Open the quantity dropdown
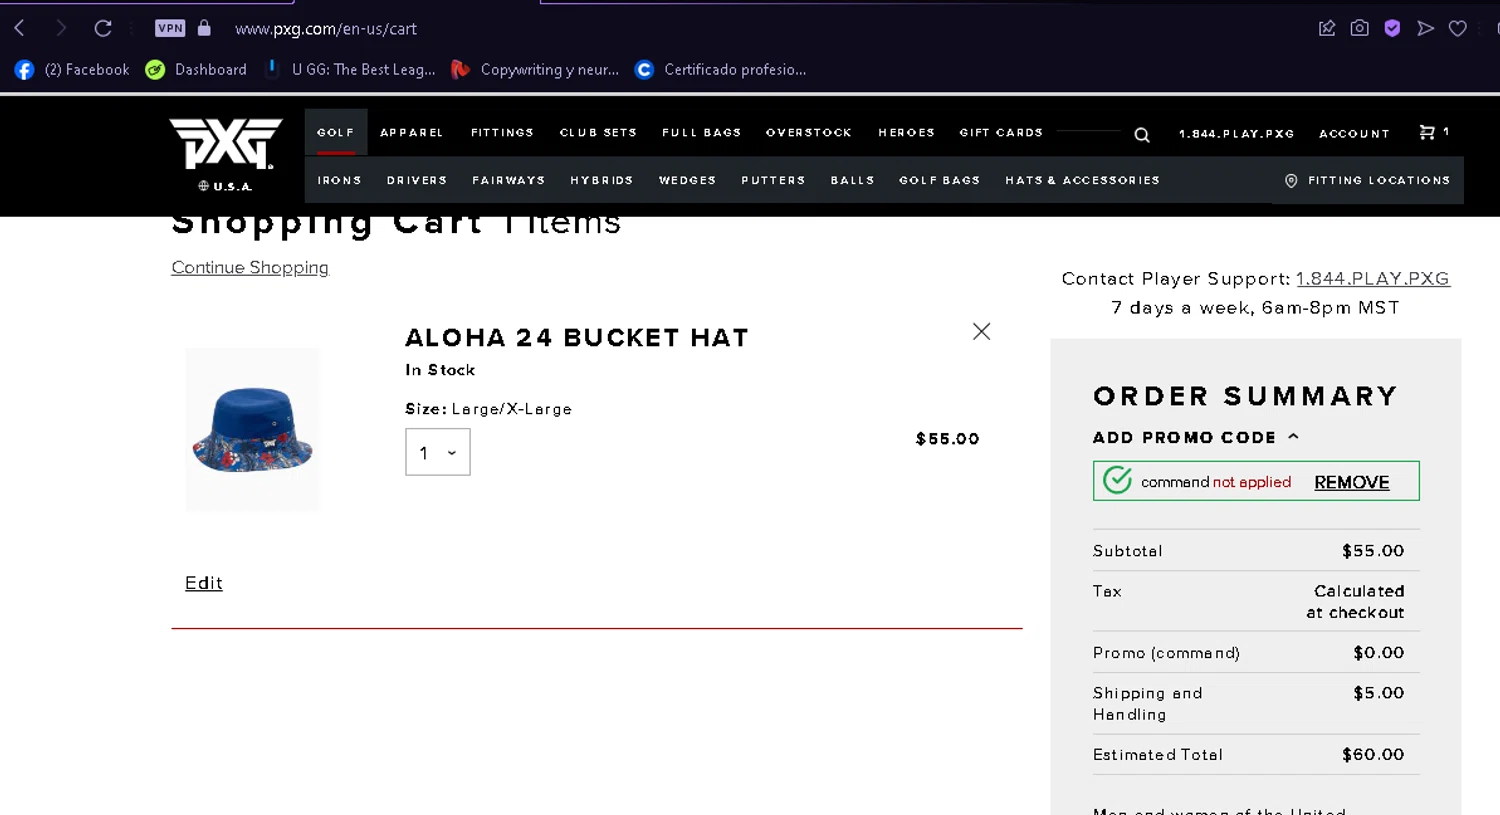 pyautogui.click(x=437, y=452)
